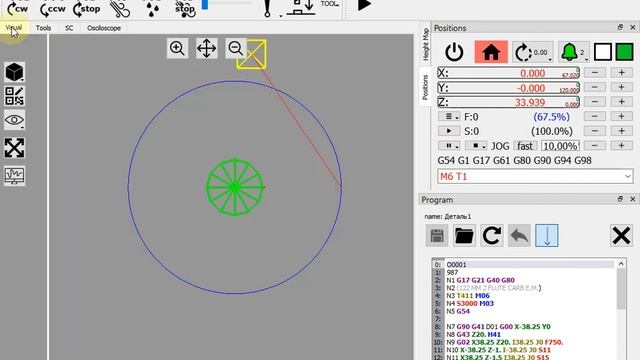Viewport: 640px width, 360px height.
Task: Decrease Z axis with minus button
Action: pyautogui.click(x=595, y=102)
